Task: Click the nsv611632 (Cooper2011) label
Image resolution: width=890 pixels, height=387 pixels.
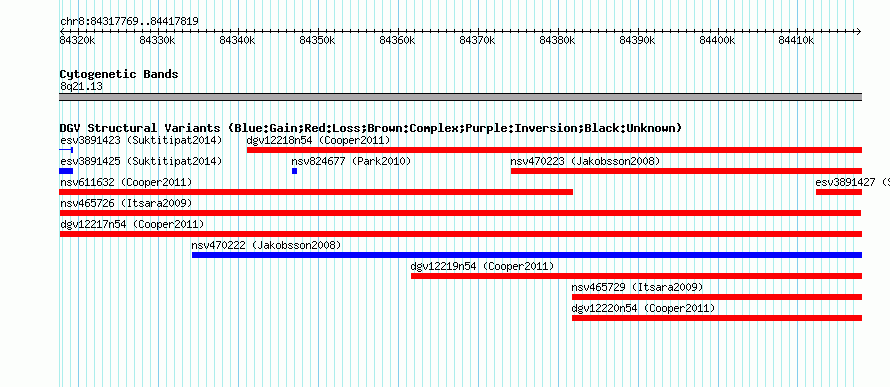Action: pyautogui.click(x=126, y=182)
